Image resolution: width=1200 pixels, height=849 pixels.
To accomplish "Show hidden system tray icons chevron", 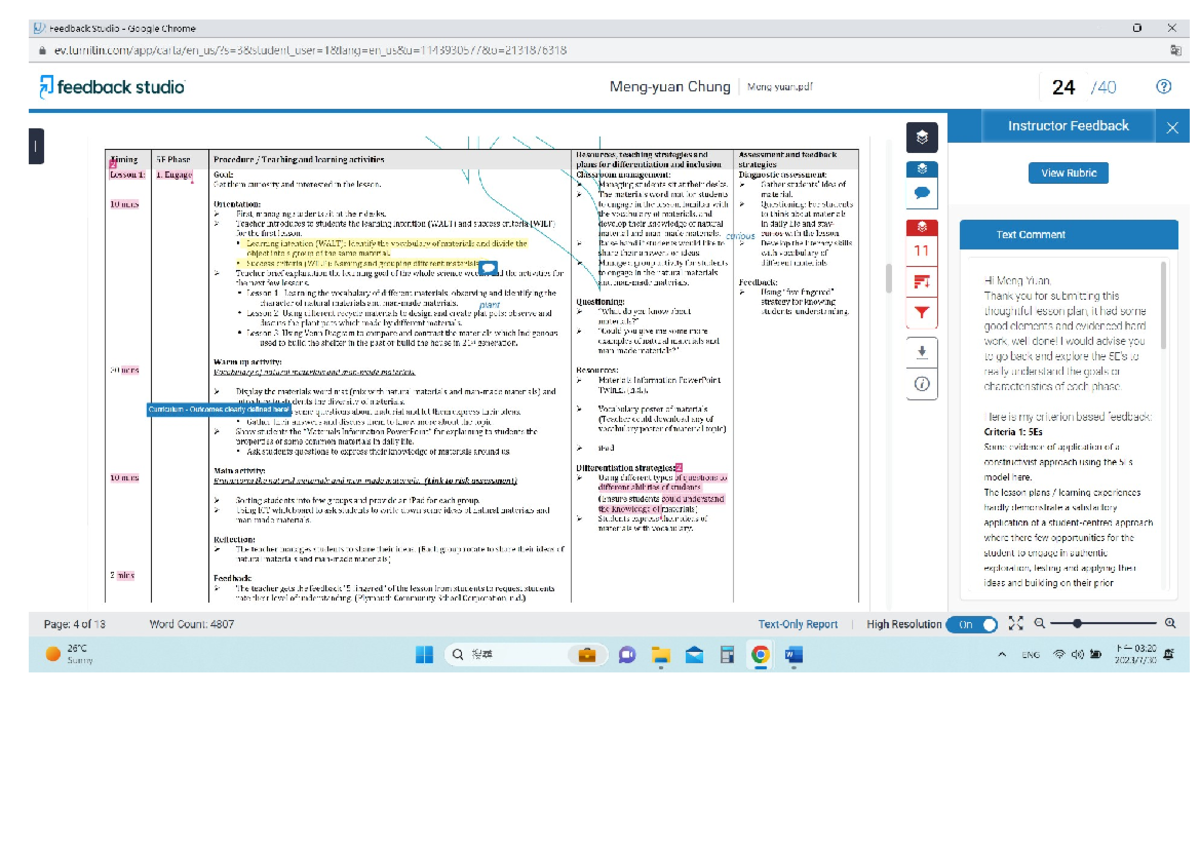I will tap(1002, 655).
